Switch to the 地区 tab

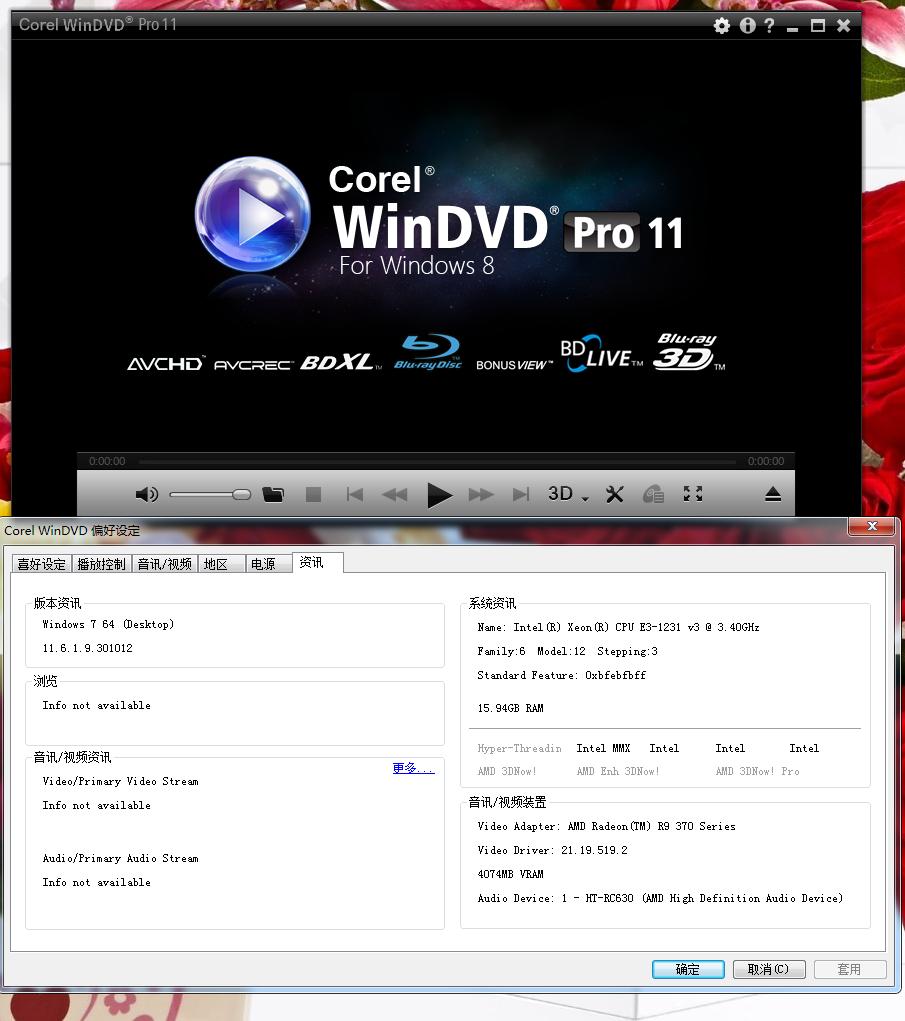click(221, 564)
